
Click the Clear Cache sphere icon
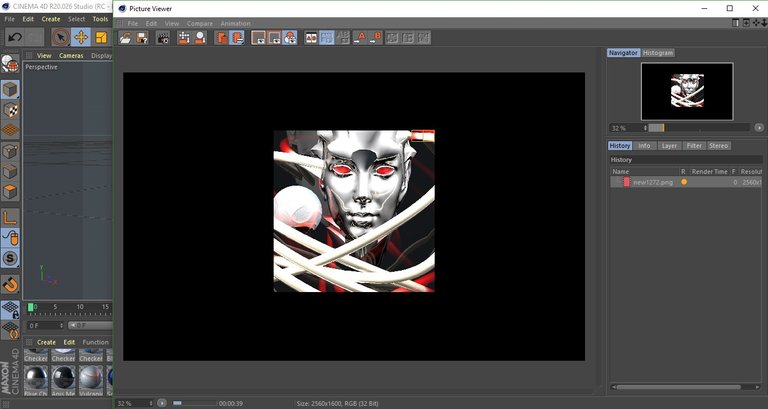tap(200, 38)
